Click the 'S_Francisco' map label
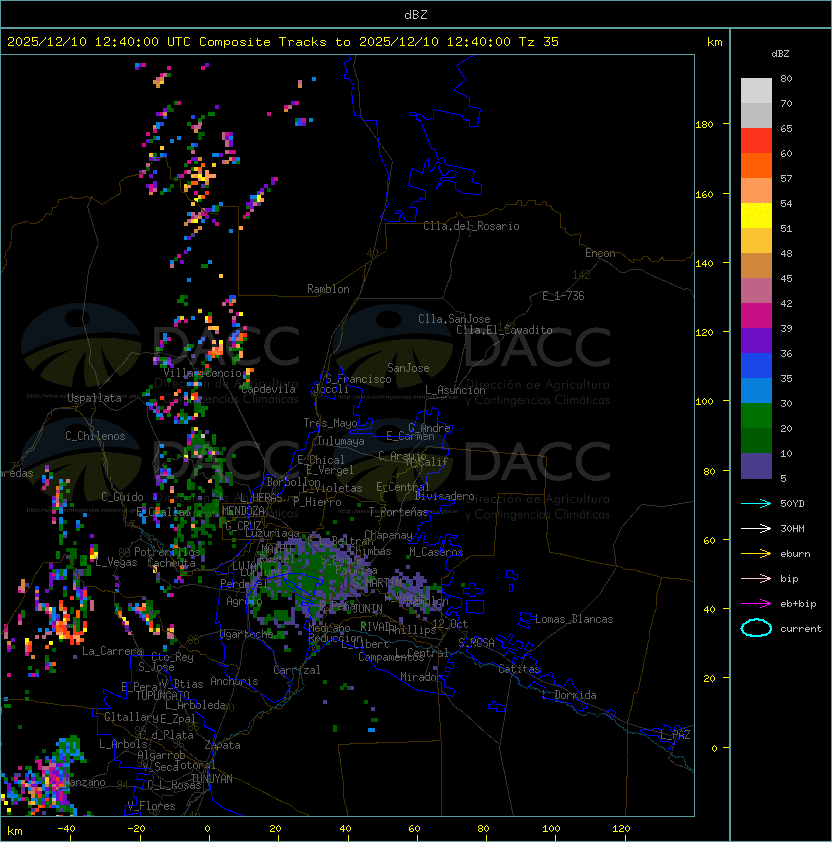This screenshot has height=842, width=832. pos(358,379)
